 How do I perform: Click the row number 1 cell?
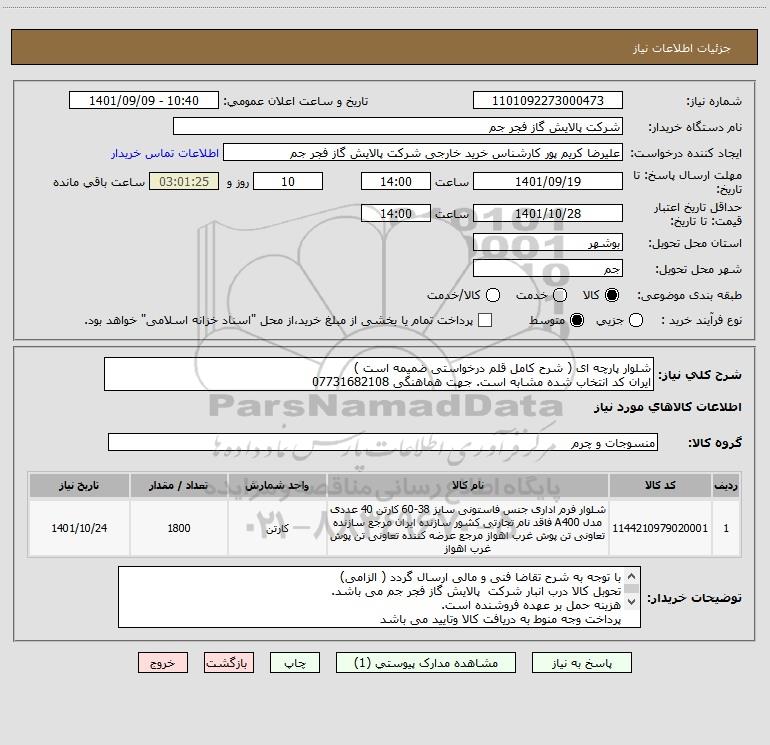coord(726,528)
